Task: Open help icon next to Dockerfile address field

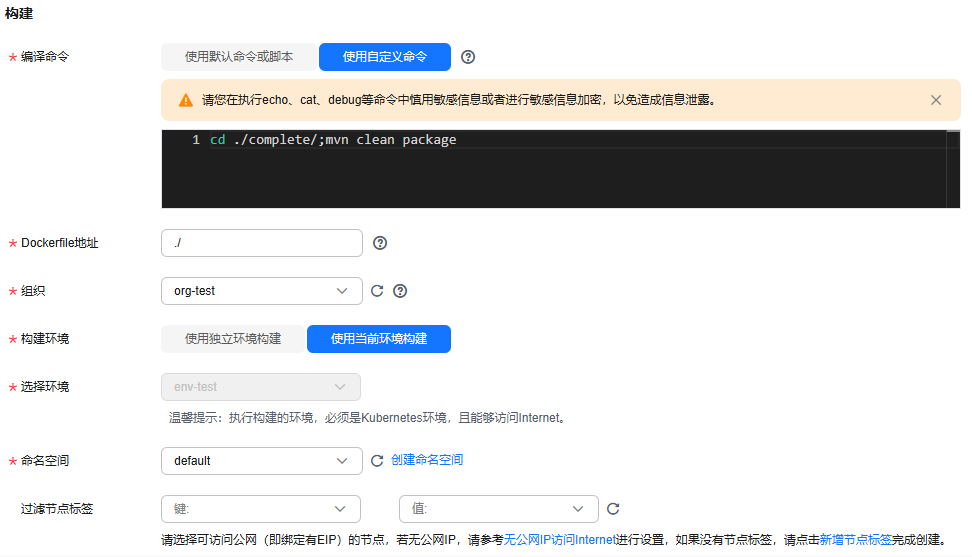Action: (380, 243)
